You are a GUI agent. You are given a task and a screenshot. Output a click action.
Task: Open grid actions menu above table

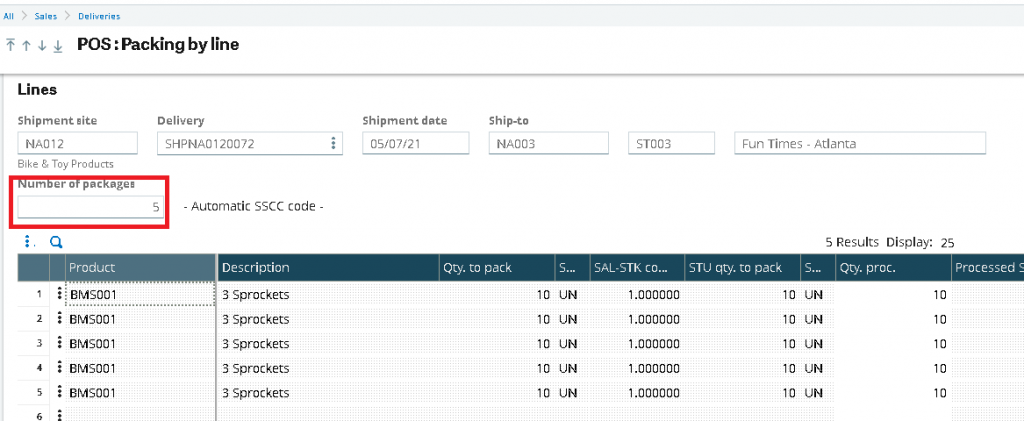click(x=31, y=242)
